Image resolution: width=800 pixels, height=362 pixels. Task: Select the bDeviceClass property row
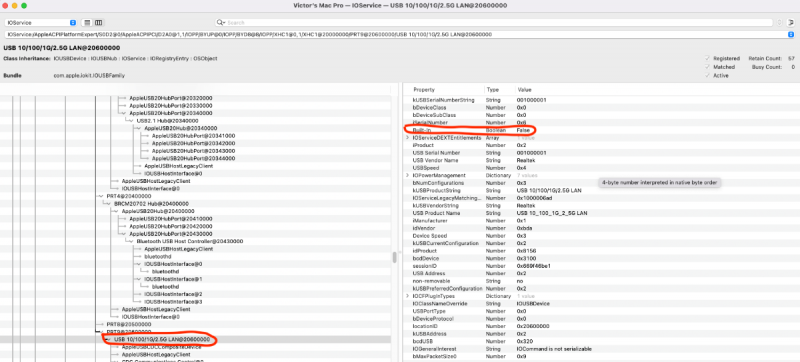click(x=601, y=108)
